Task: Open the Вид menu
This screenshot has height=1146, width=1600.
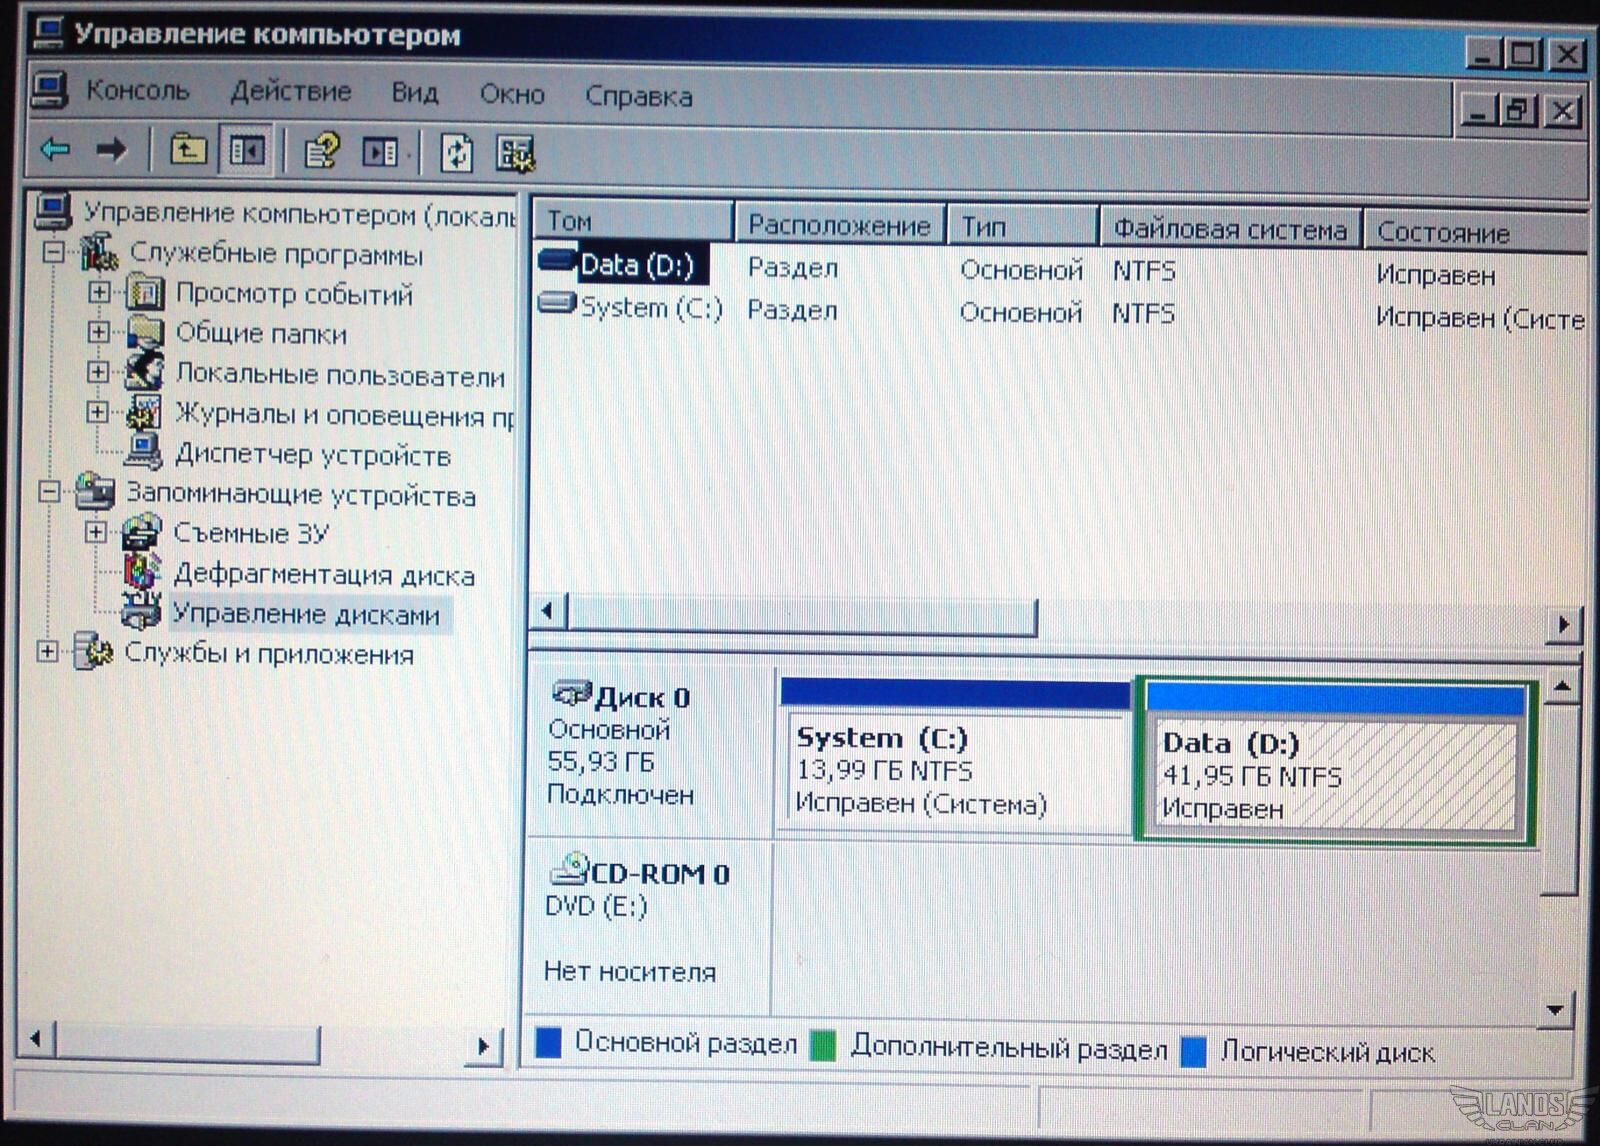Action: pyautogui.click(x=414, y=93)
